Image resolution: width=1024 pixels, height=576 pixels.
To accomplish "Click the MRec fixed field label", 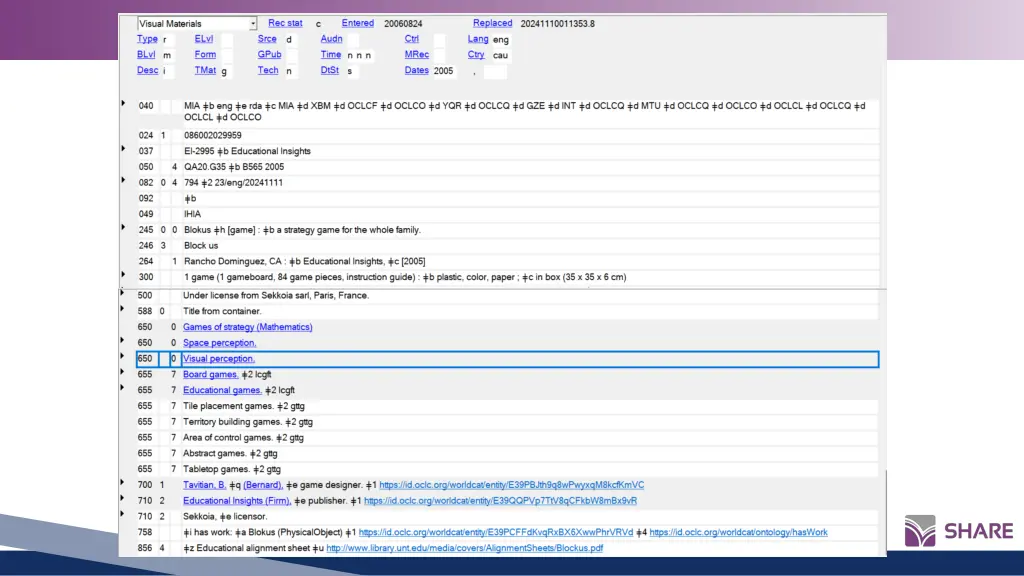I will click(x=417, y=54).
